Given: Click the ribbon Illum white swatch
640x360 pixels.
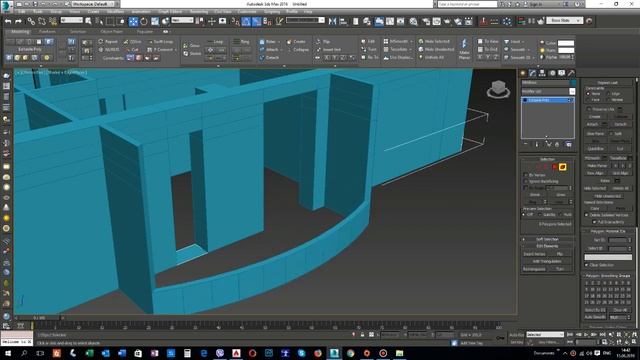Looking at the screenshot, I should [566, 50].
